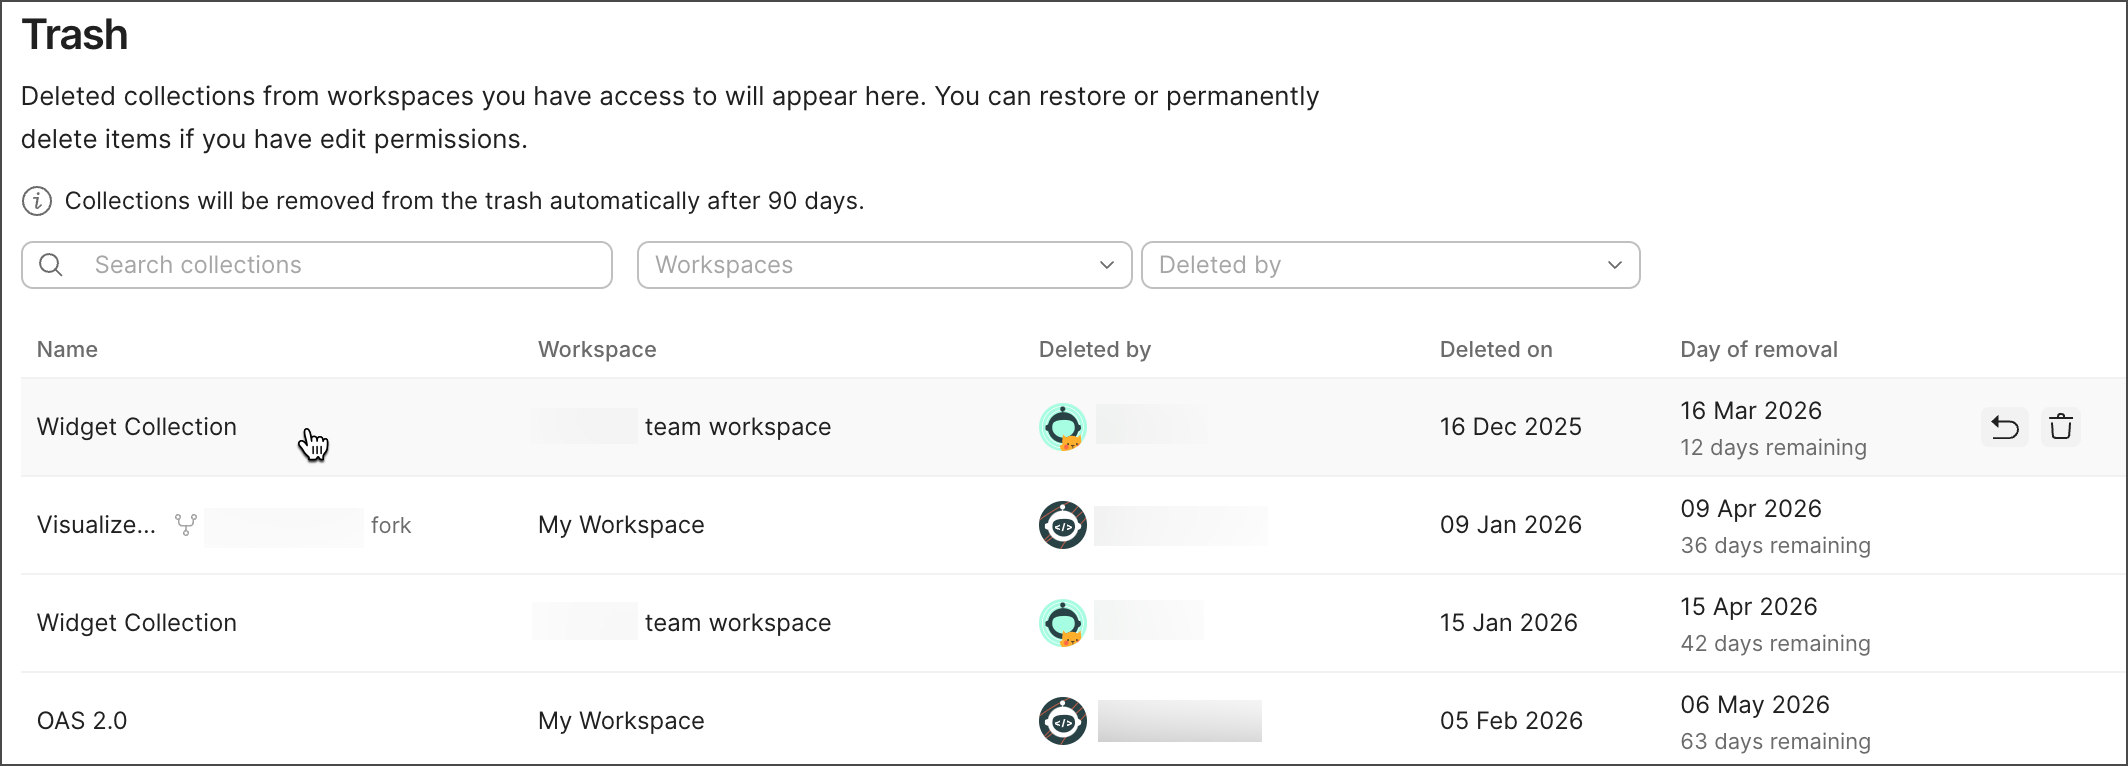Restore the first Widget Collection

(2004, 428)
